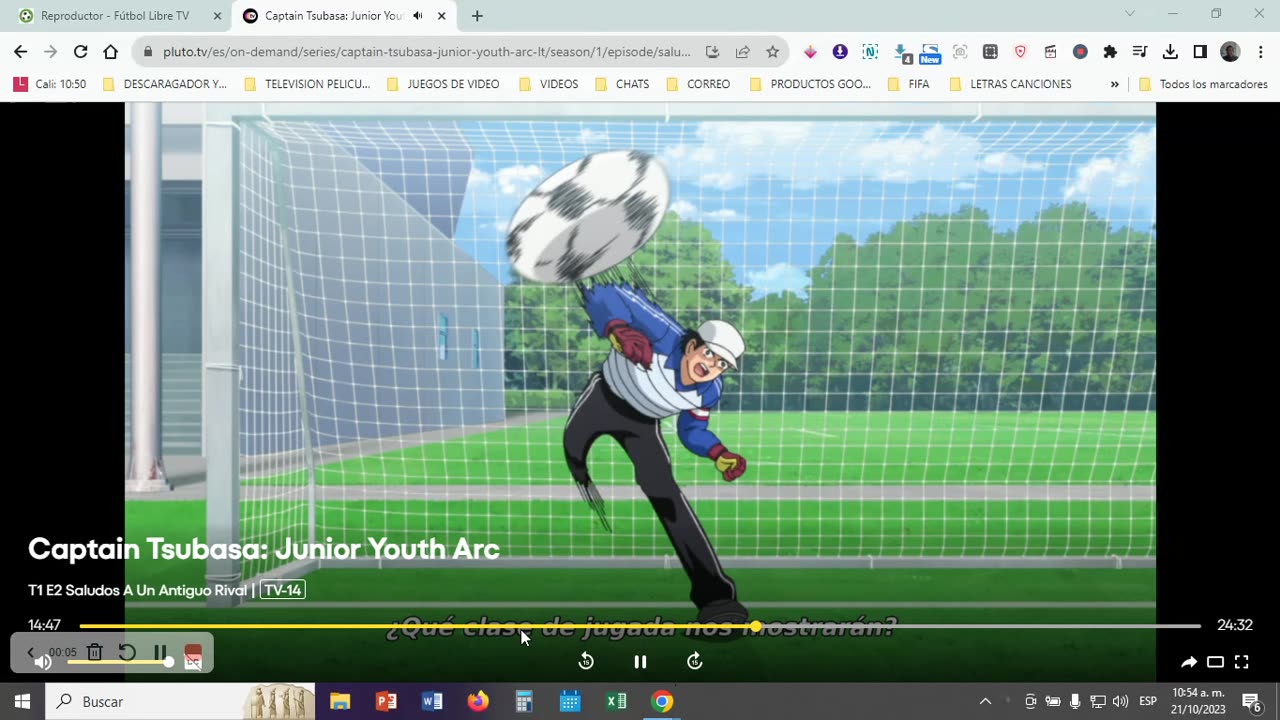Open the media control playlist button

[1140, 52]
